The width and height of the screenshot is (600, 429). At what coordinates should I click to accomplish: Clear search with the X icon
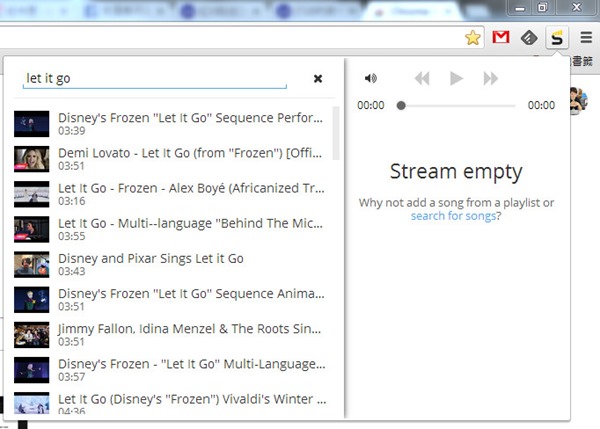point(318,78)
